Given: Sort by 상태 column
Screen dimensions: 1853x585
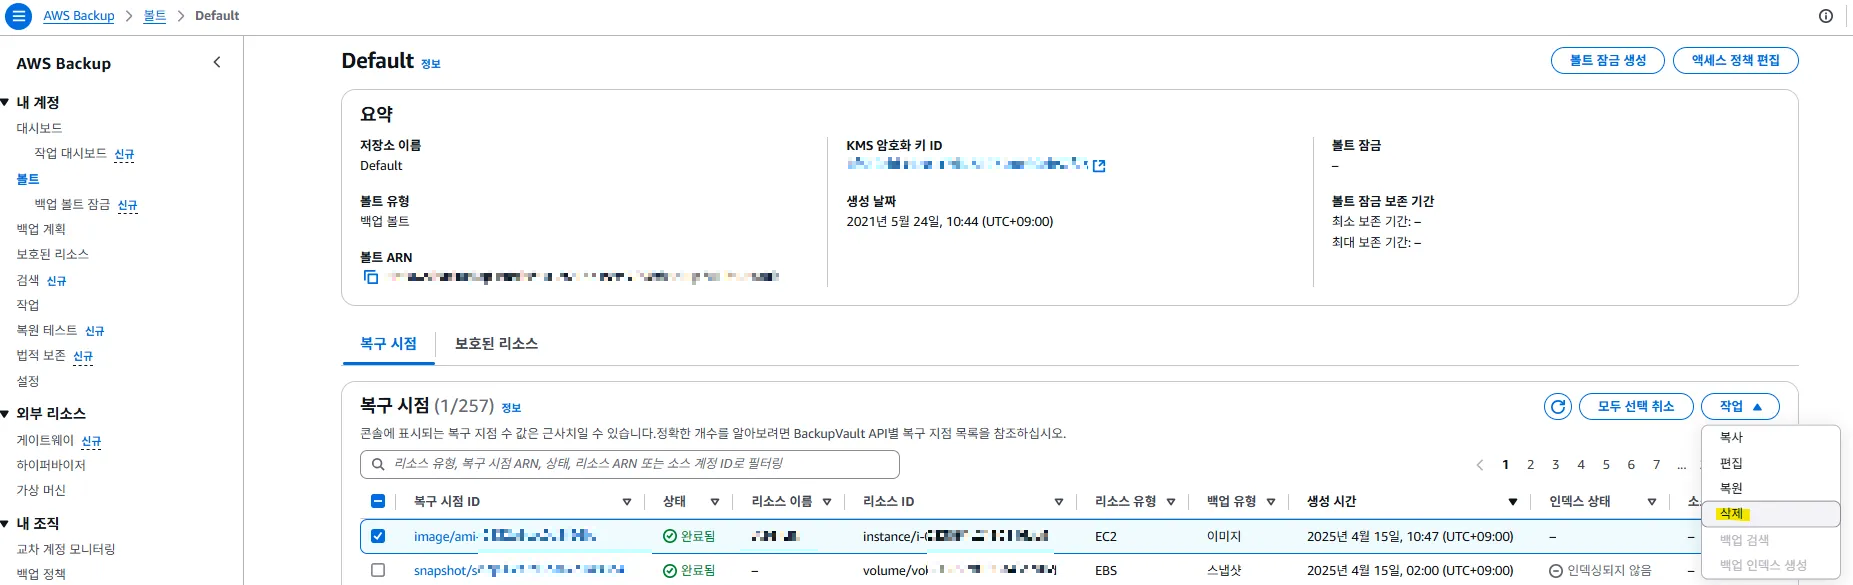Looking at the screenshot, I should pyautogui.click(x=715, y=502).
